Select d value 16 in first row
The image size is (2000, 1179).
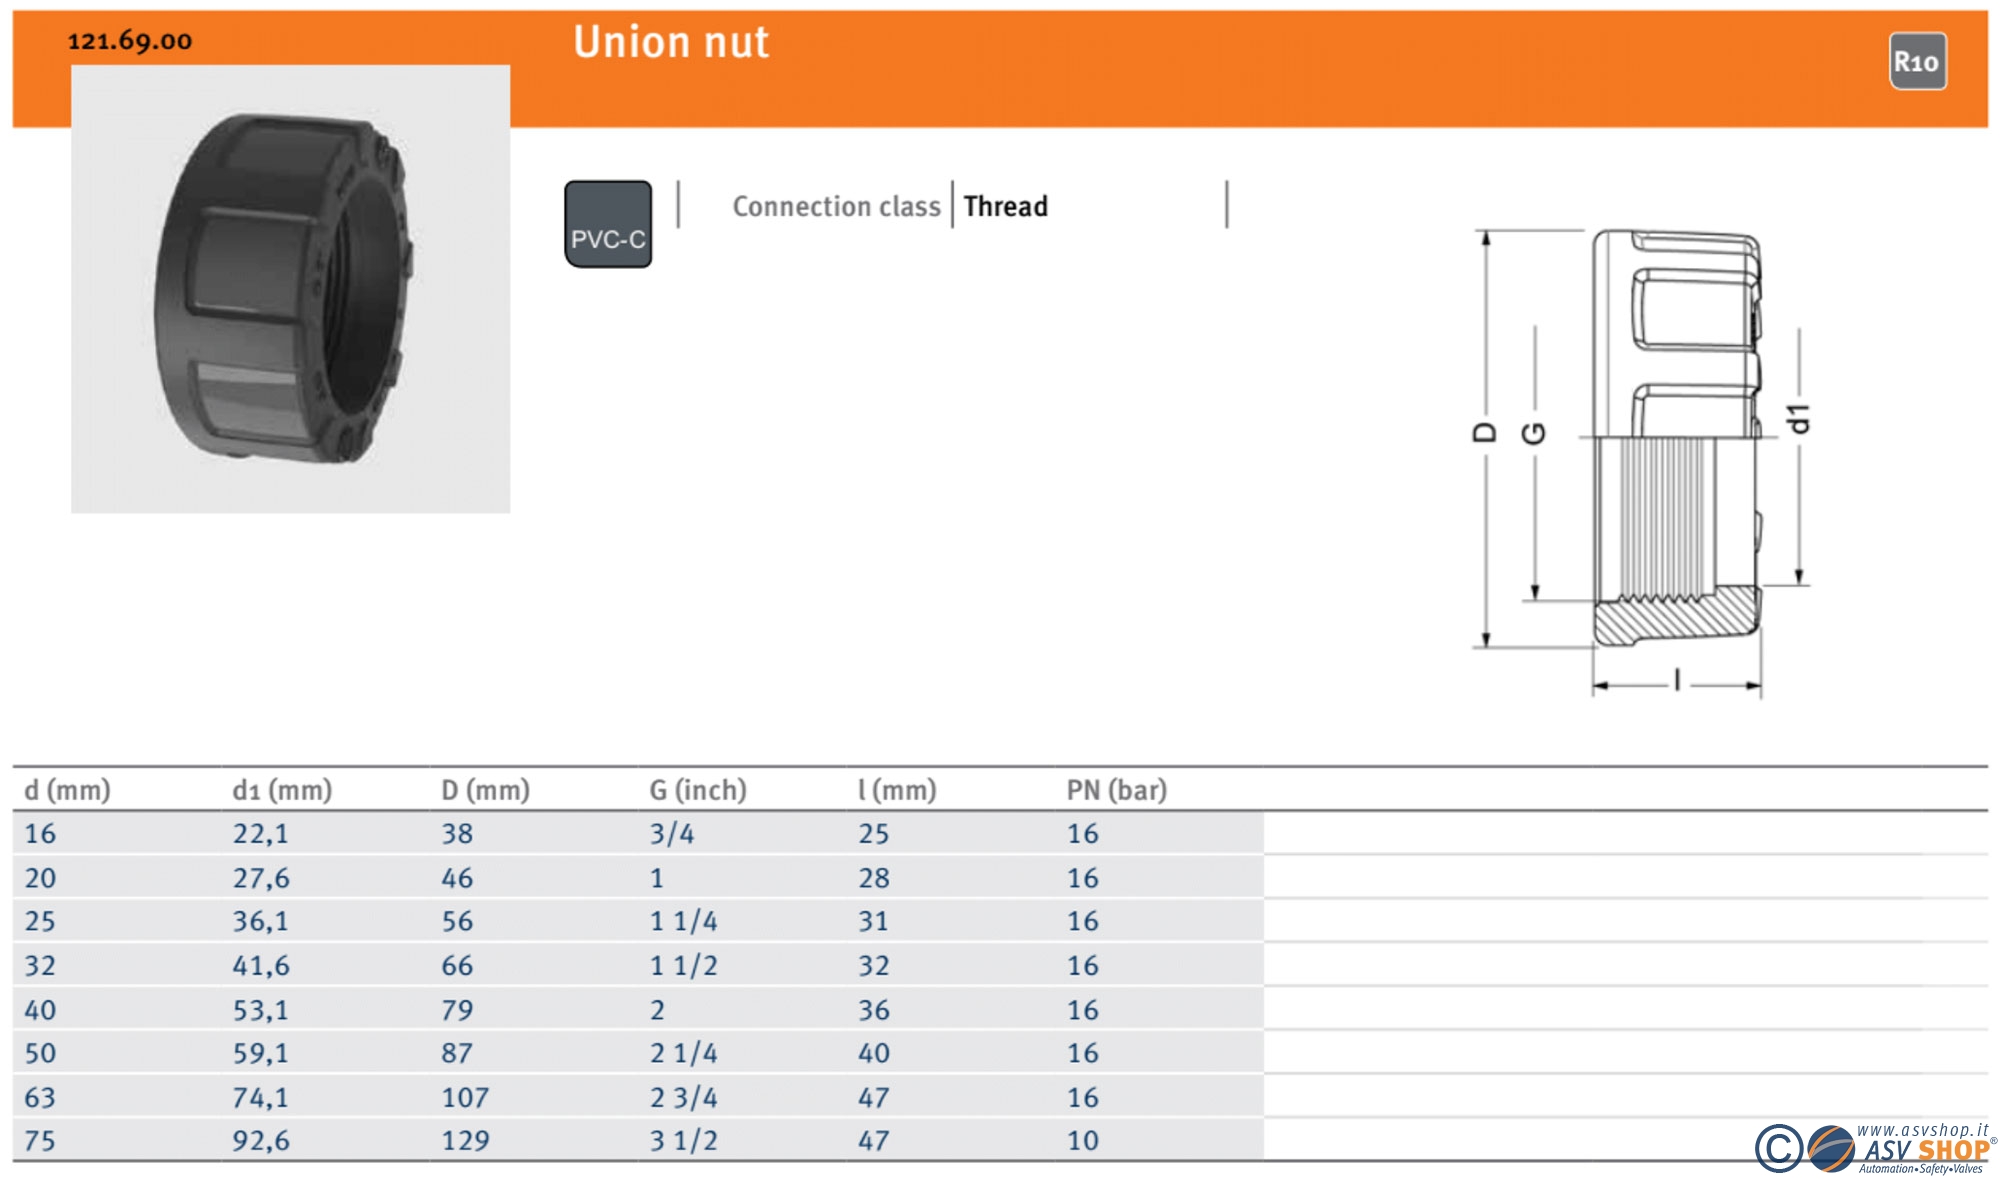pyautogui.click(x=40, y=833)
